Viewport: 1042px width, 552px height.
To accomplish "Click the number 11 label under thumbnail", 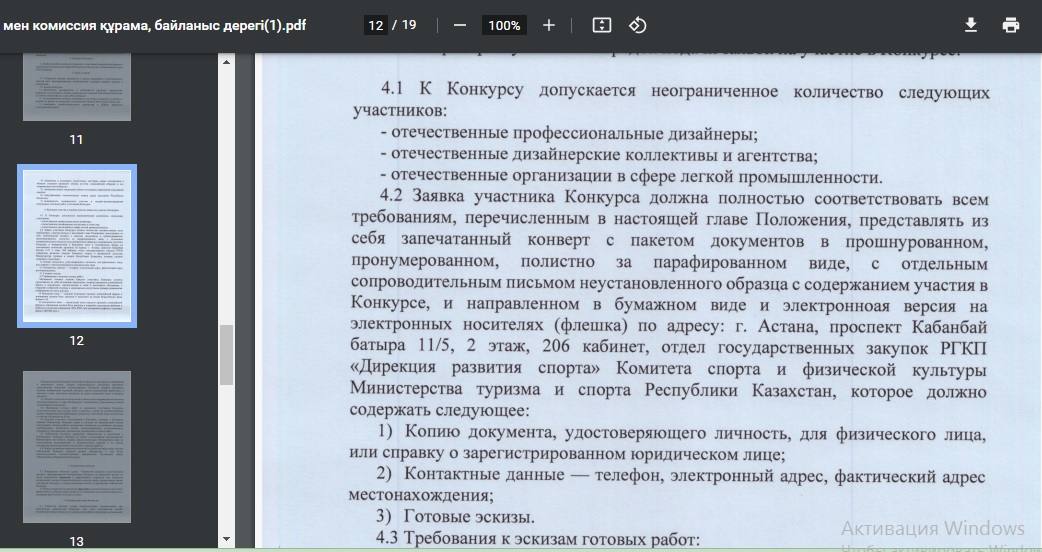I will tap(77, 139).
